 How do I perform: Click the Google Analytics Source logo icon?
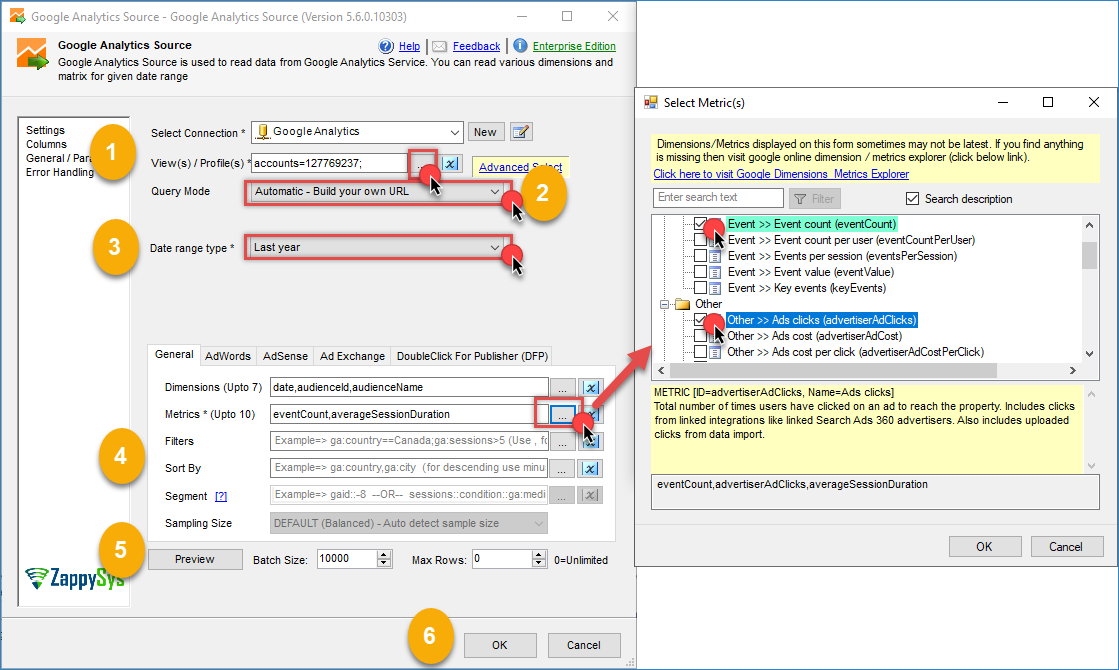[32, 55]
